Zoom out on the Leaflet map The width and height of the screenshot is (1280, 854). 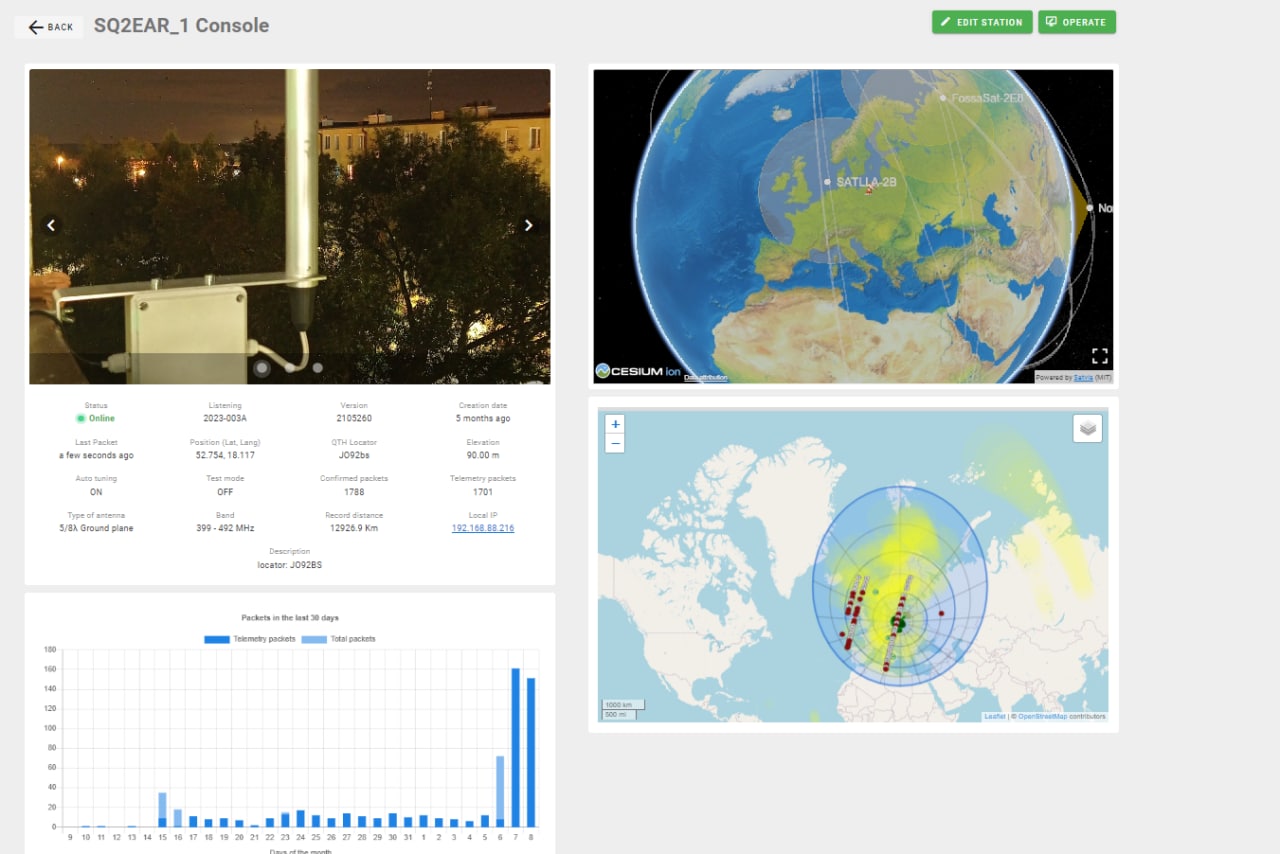click(615, 443)
